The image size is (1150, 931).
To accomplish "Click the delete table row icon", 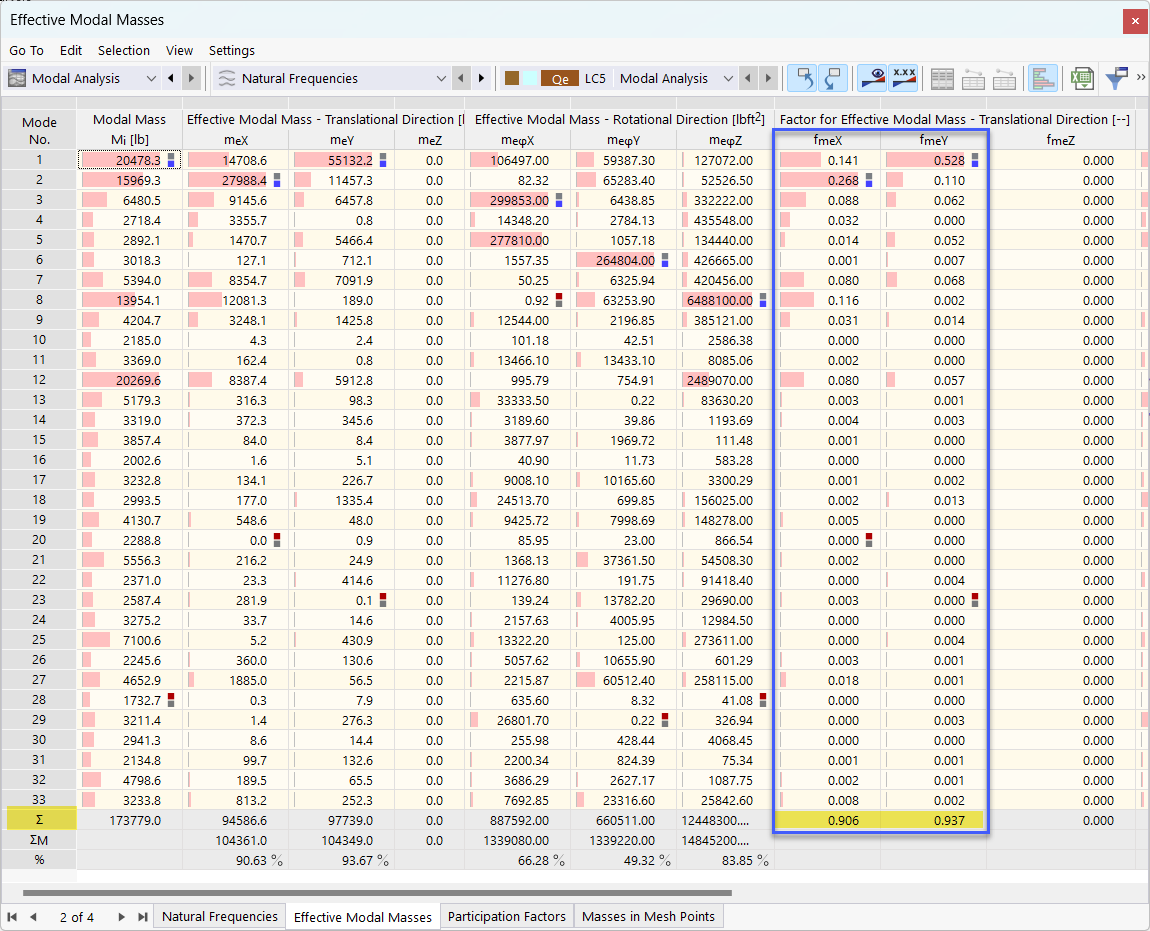I will [x=1004, y=79].
